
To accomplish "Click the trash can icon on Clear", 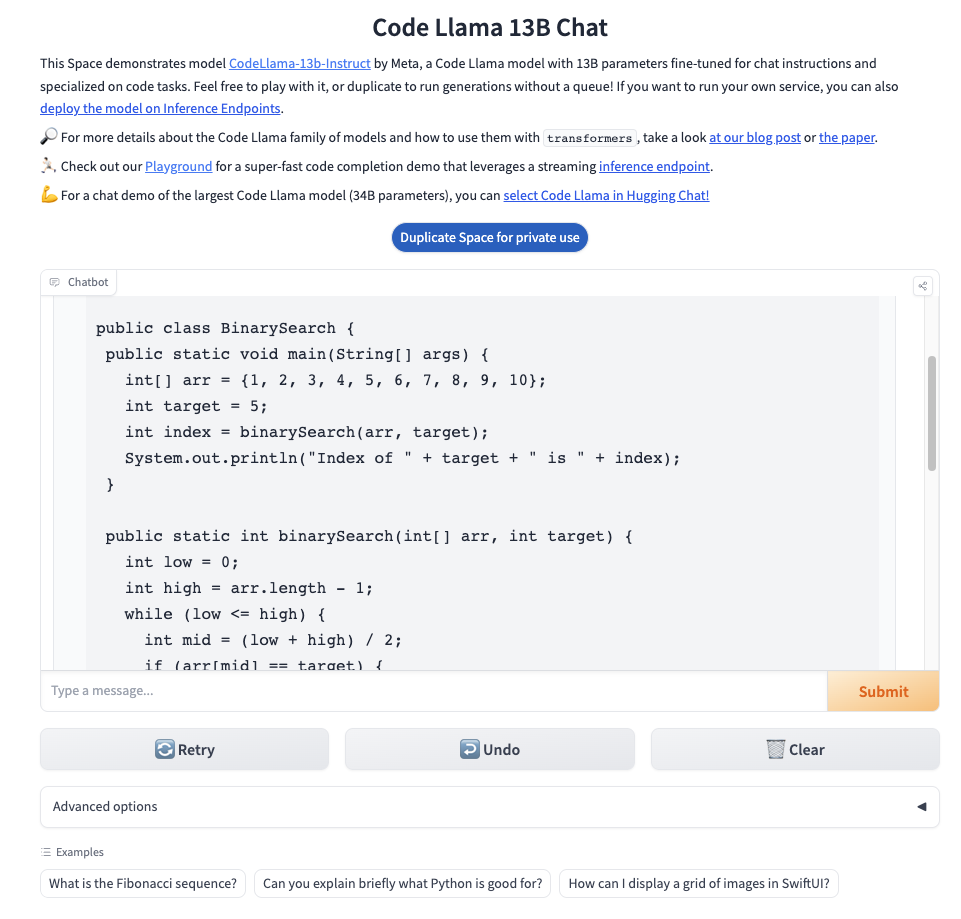I will pyautogui.click(x=774, y=748).
